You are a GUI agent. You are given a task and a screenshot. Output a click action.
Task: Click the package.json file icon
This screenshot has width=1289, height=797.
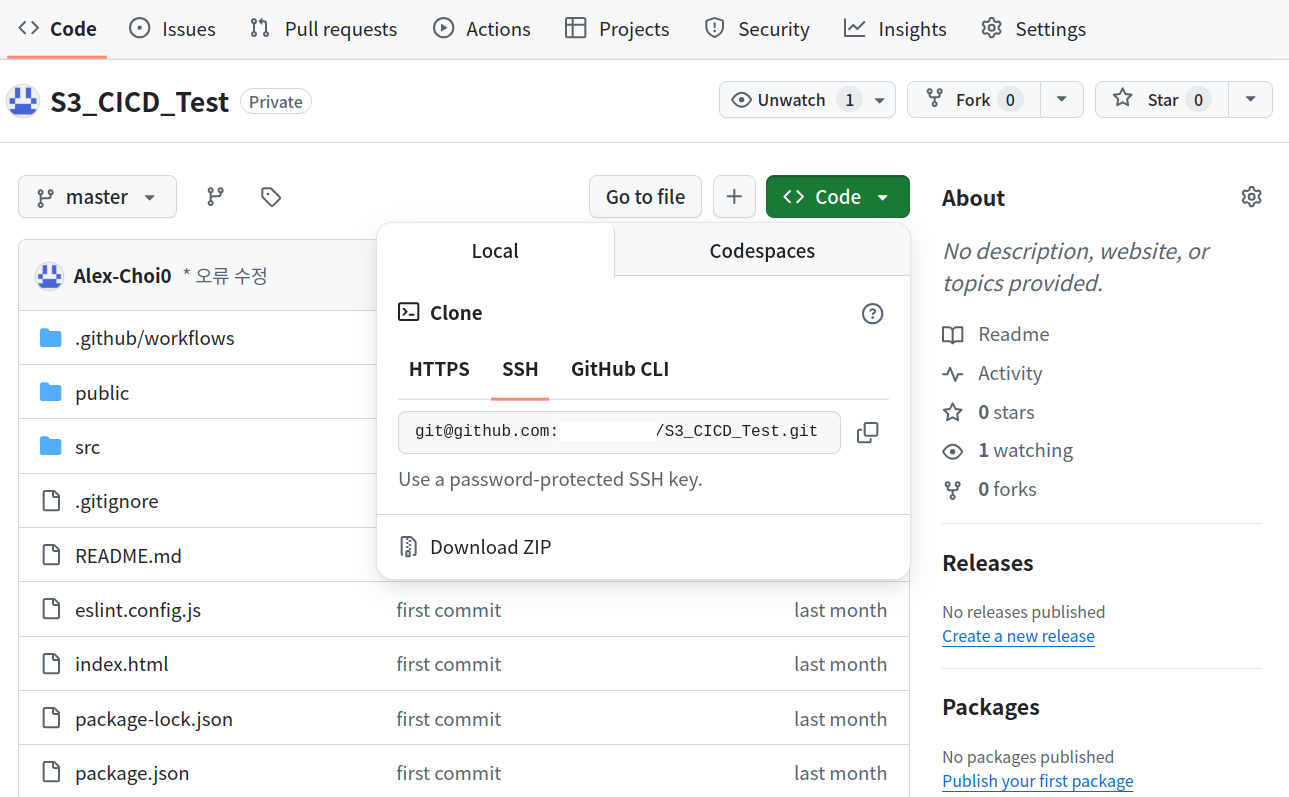pyautogui.click(x=51, y=772)
